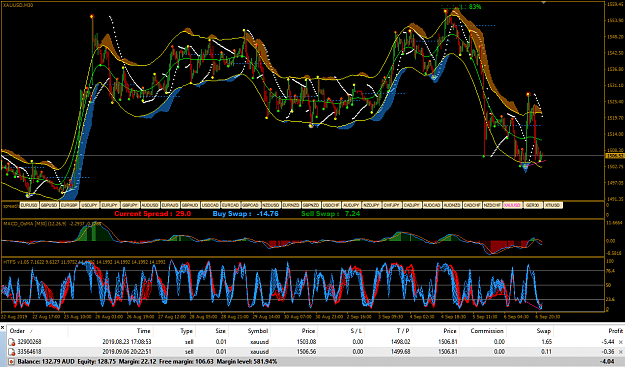
Task: Switch chart to GBPUSD symbol button
Action: pos(49,205)
